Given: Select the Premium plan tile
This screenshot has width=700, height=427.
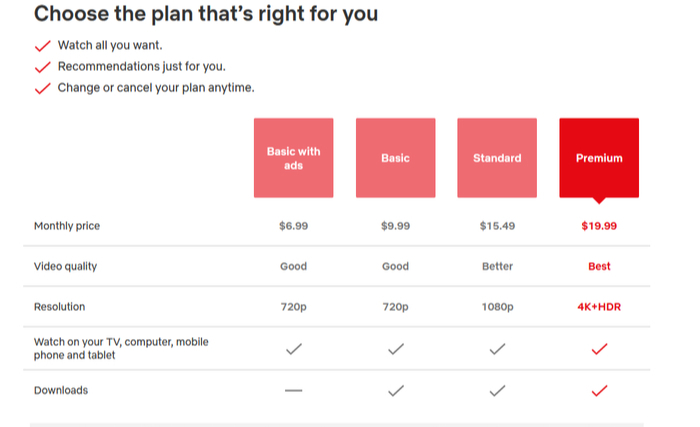Looking at the screenshot, I should pyautogui.click(x=599, y=158).
